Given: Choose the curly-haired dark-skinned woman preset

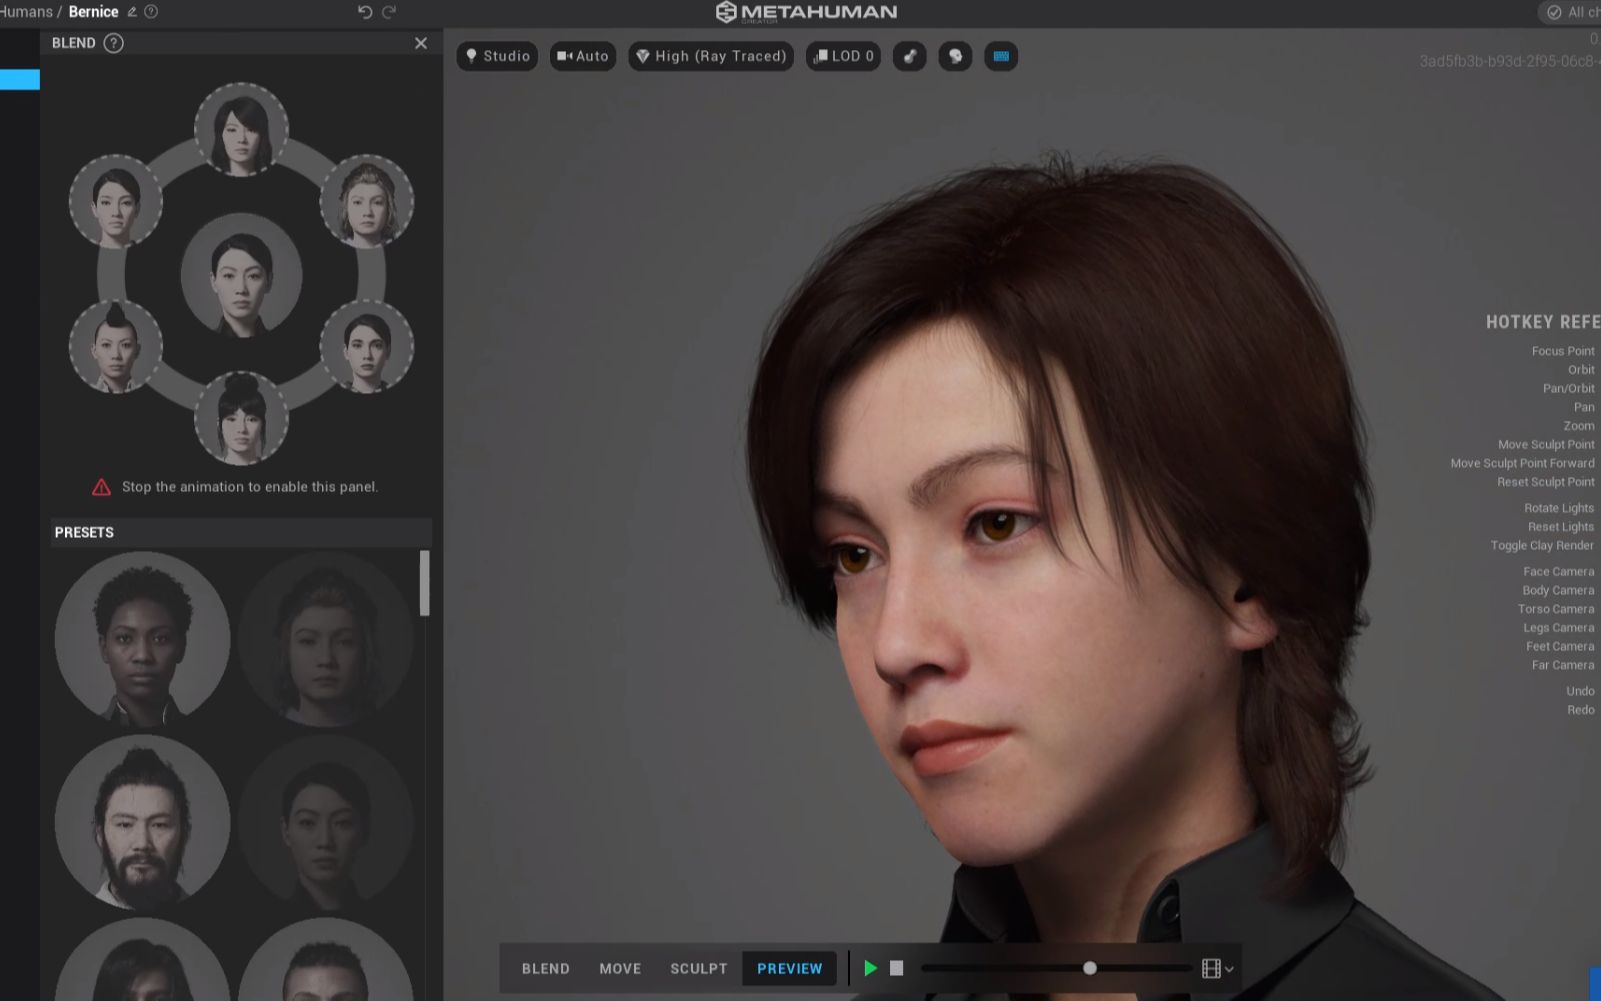Looking at the screenshot, I should tap(142, 638).
